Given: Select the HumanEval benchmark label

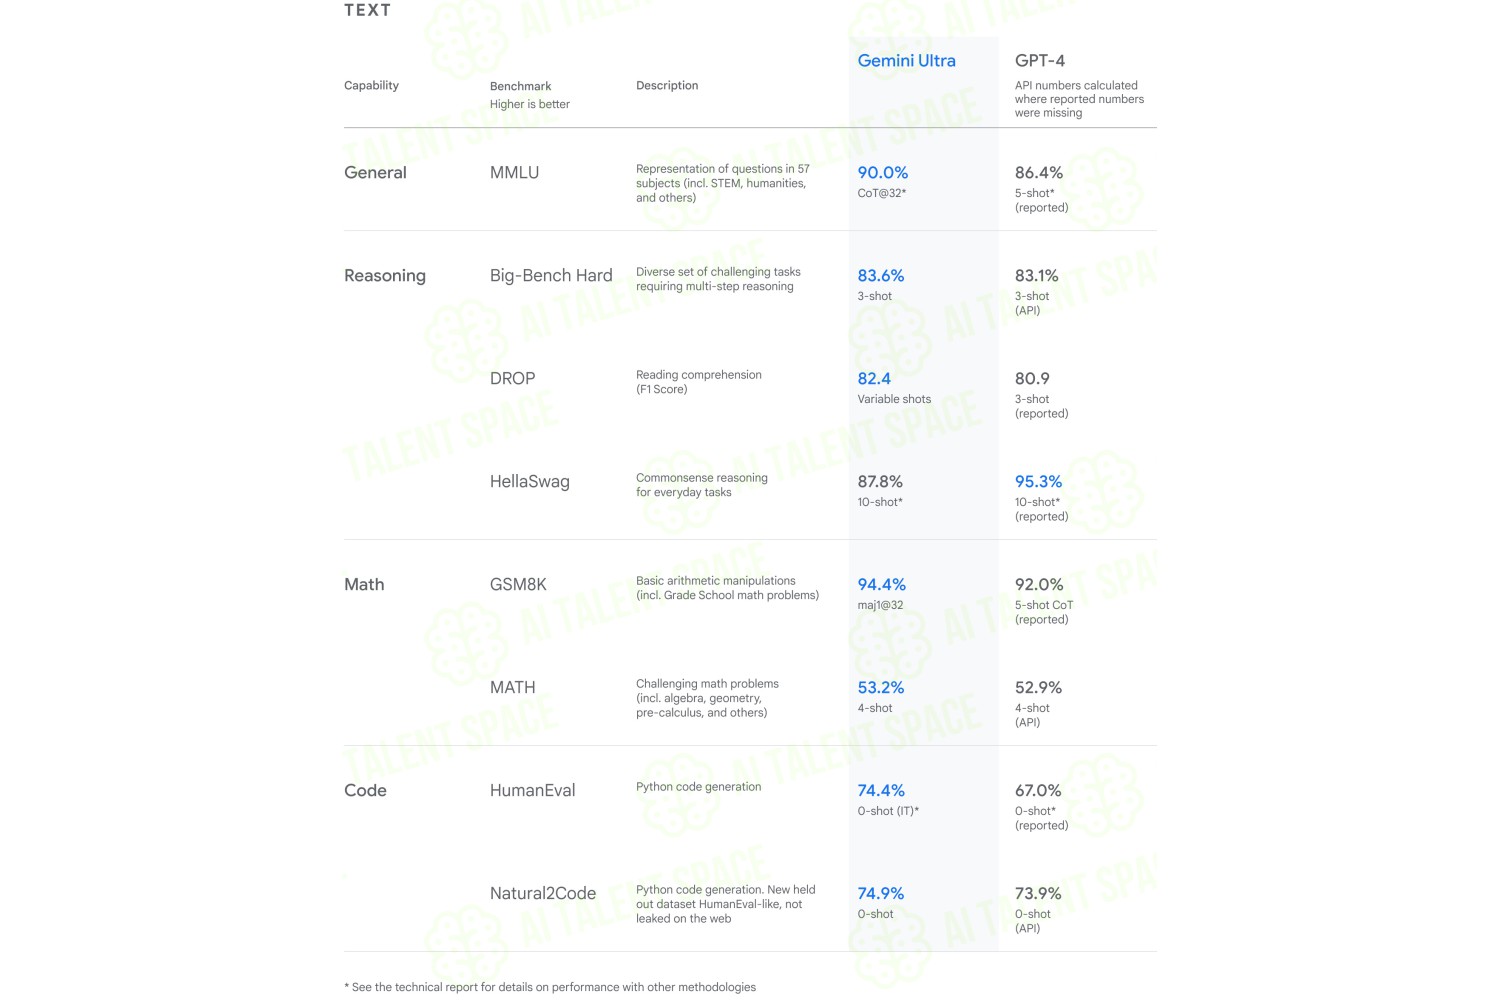Looking at the screenshot, I should [x=532, y=791].
